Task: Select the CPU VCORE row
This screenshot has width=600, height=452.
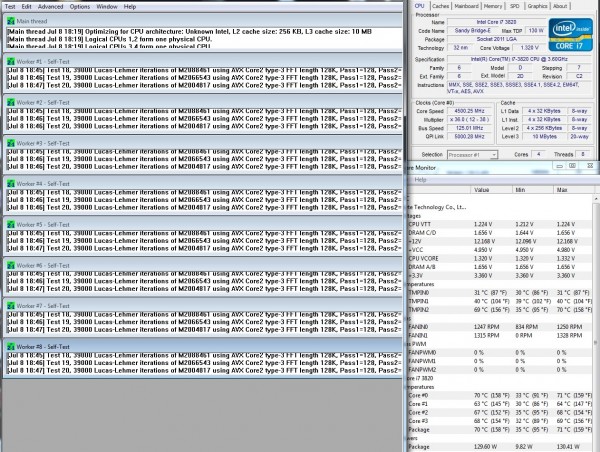Action: 500,258
